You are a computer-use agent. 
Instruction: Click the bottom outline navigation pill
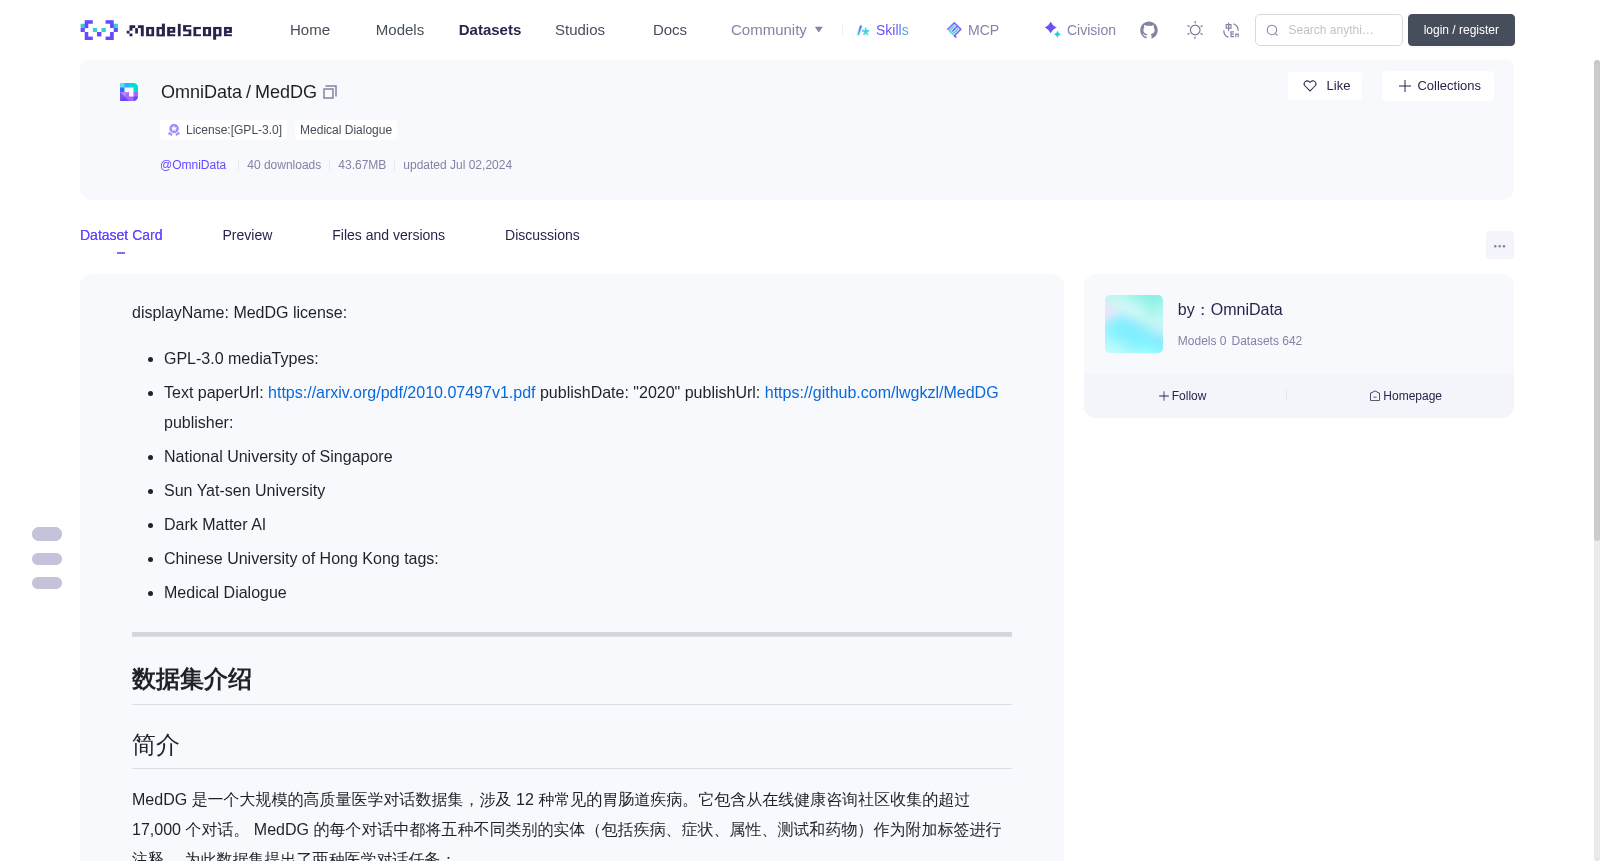tap(47, 583)
